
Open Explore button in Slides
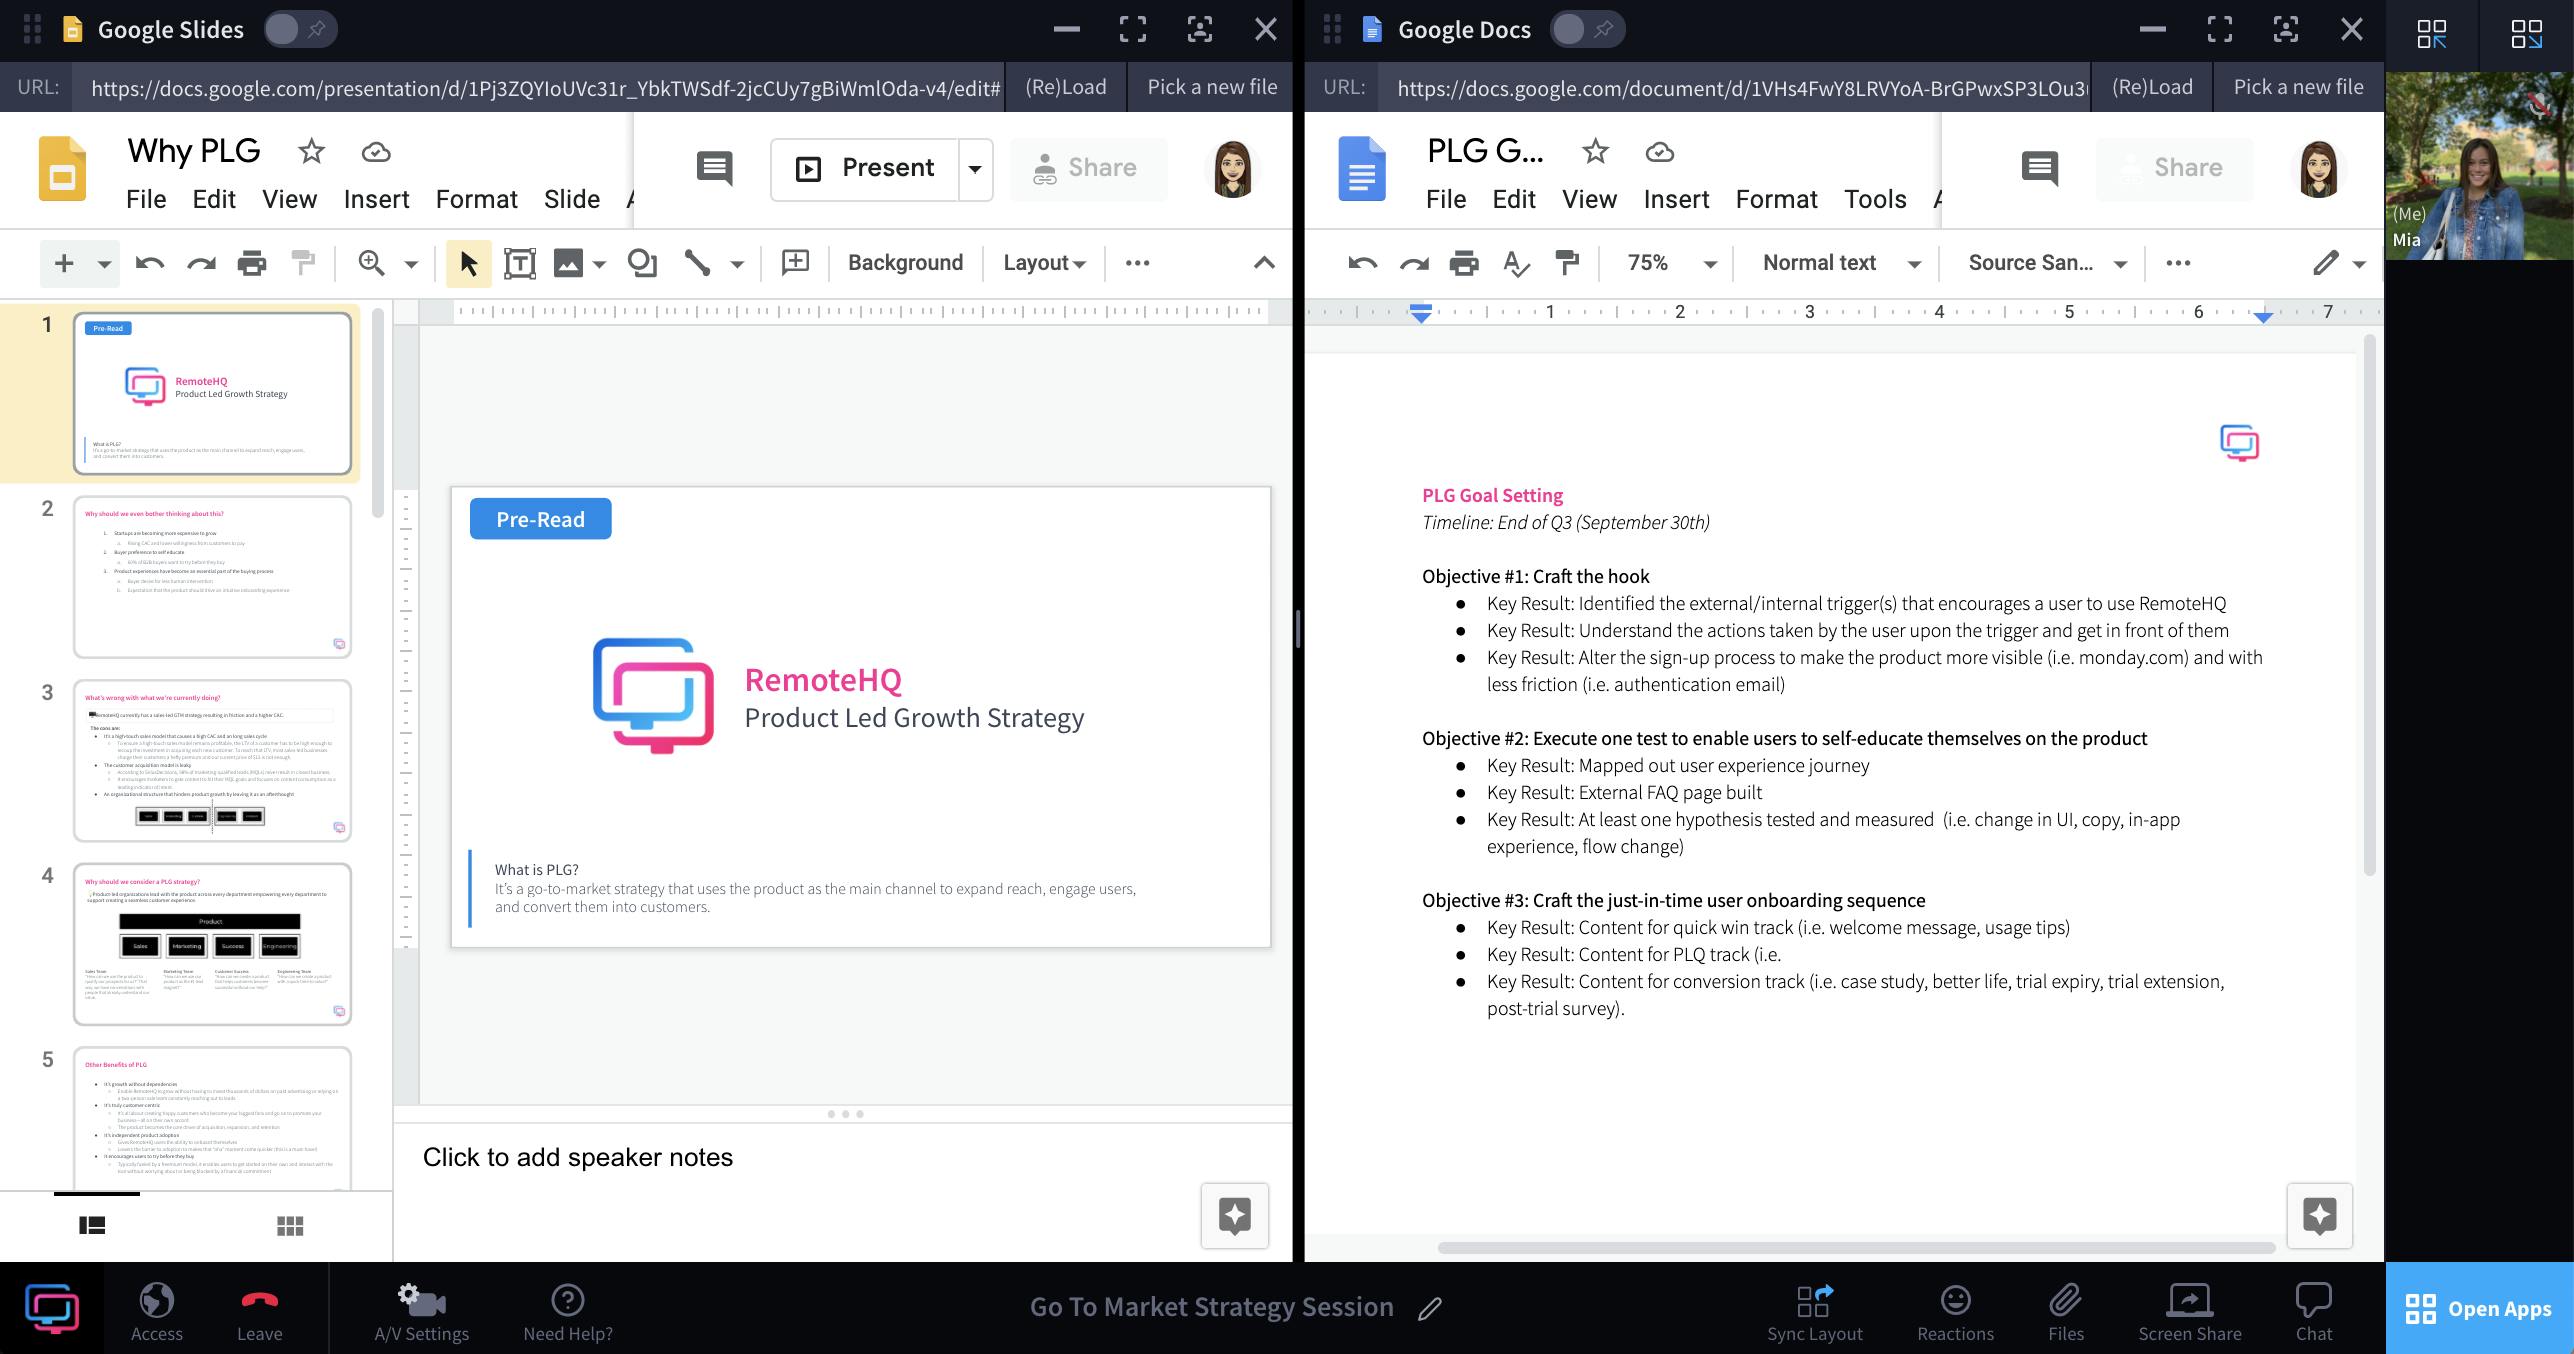[1235, 1216]
